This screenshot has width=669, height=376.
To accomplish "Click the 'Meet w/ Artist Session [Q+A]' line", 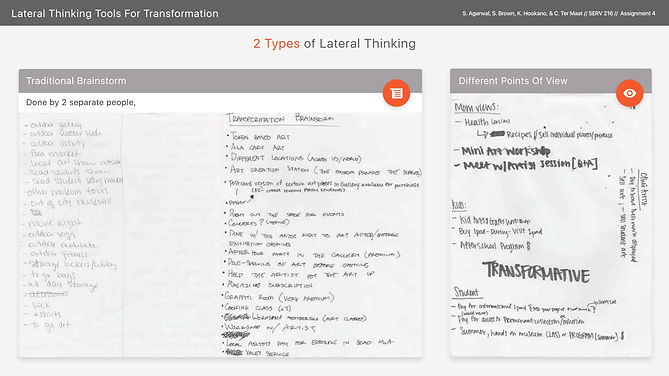I will [x=526, y=164].
